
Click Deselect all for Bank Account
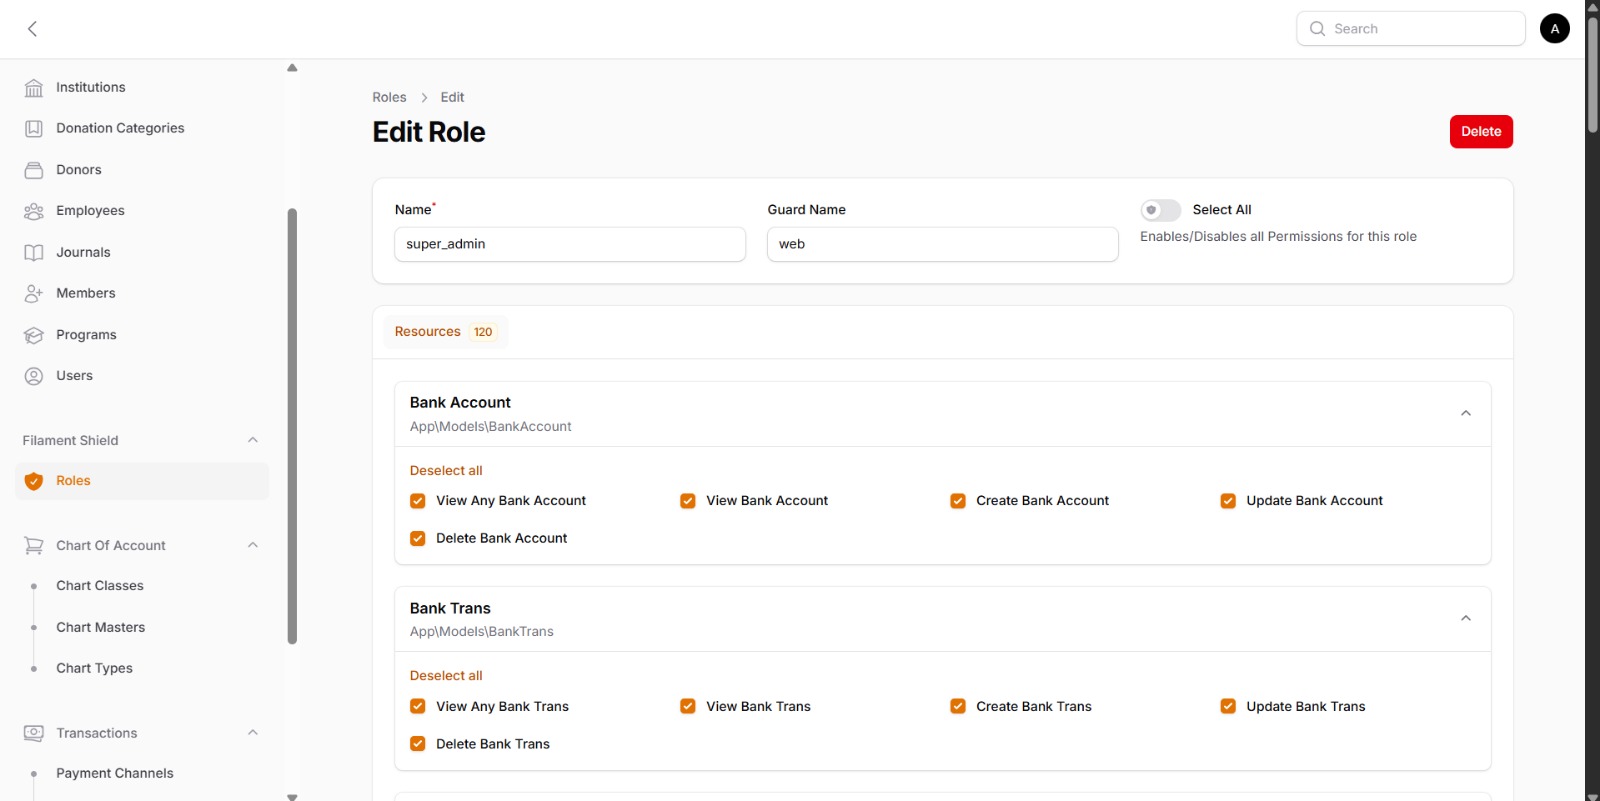tap(446, 471)
